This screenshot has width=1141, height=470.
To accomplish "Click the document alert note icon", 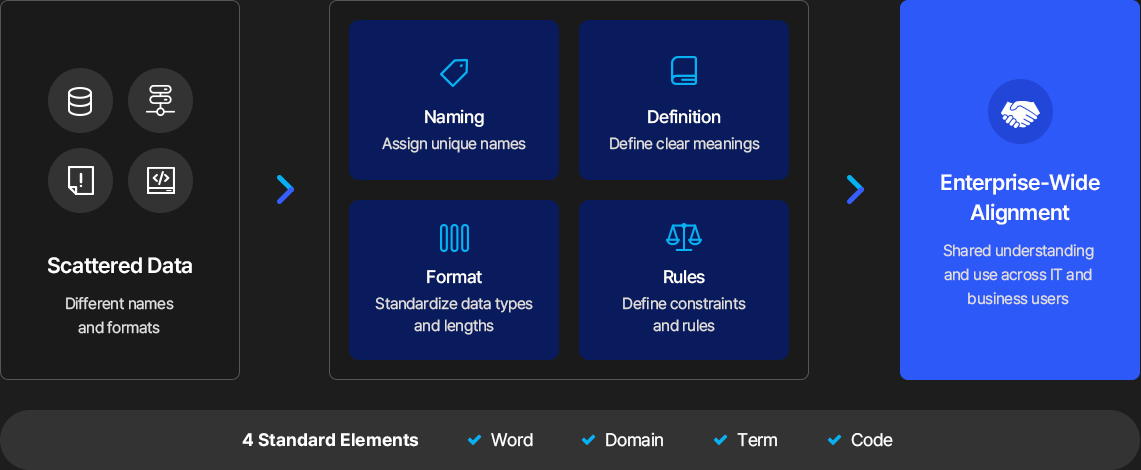I will click(x=80, y=180).
